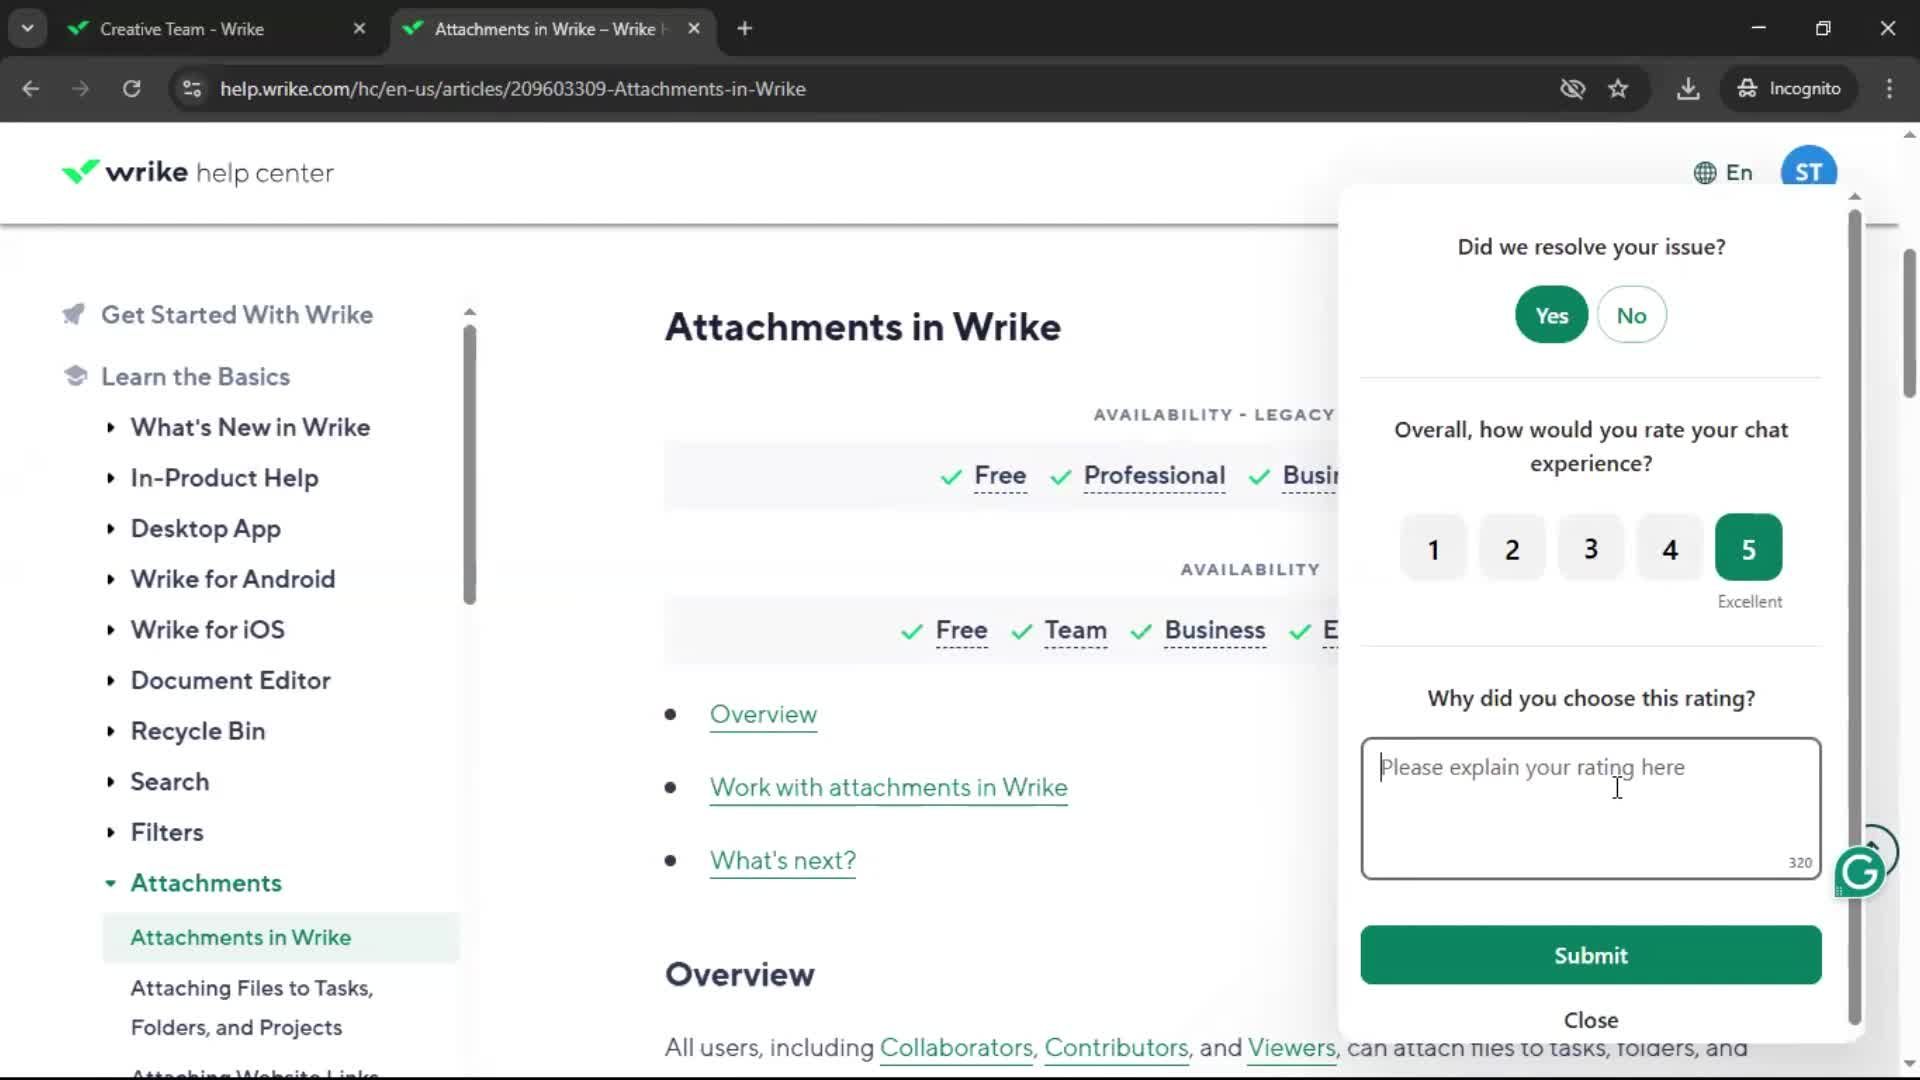The width and height of the screenshot is (1920, 1080).
Task: Click the main page vertical scrollbar
Action: [x=1909, y=322]
